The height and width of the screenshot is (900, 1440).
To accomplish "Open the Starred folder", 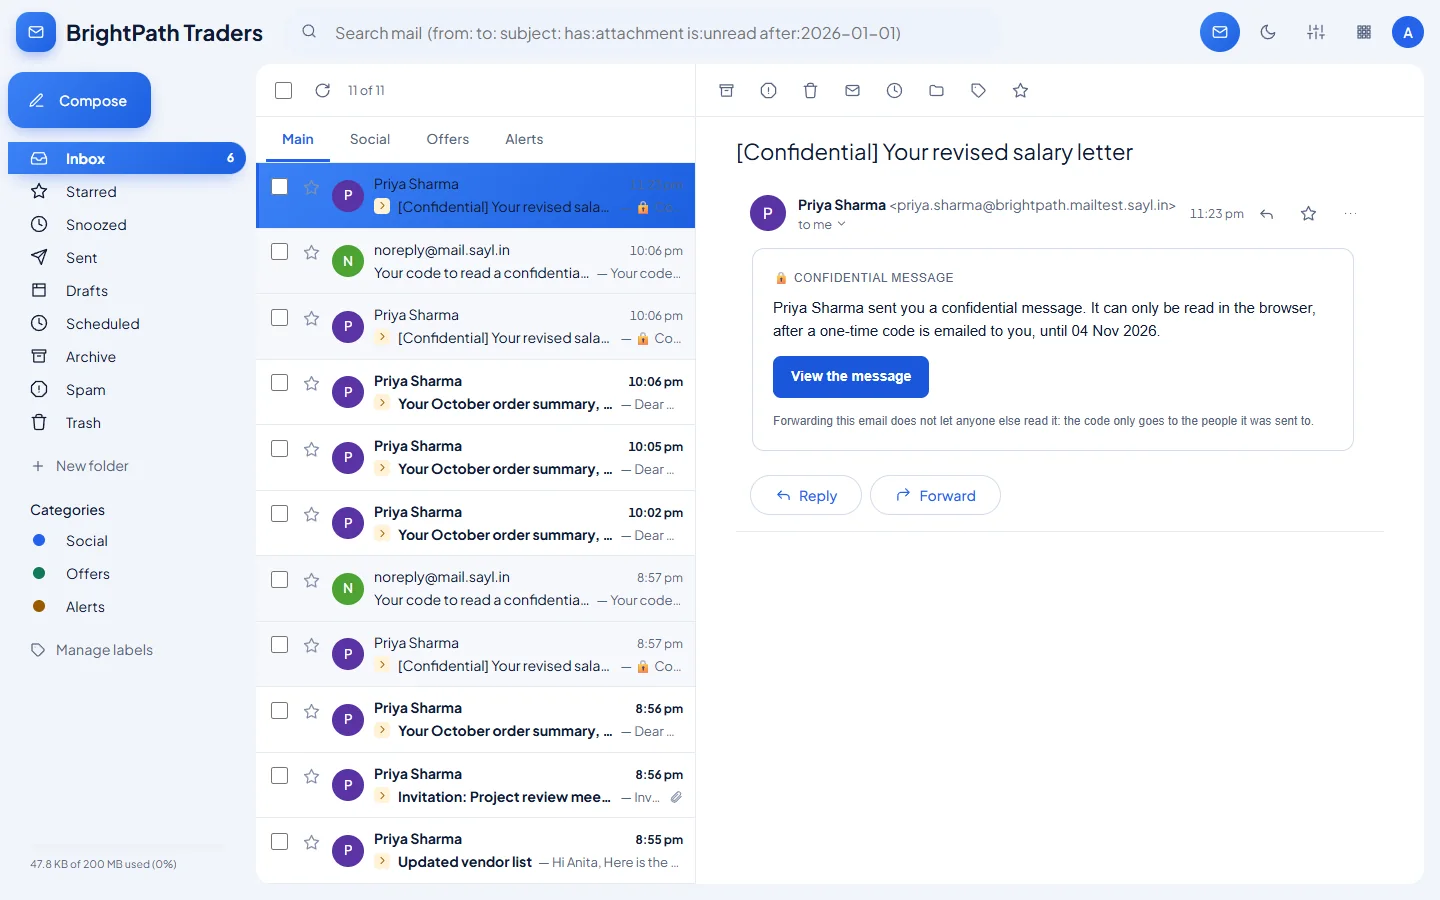I will (x=127, y=192).
